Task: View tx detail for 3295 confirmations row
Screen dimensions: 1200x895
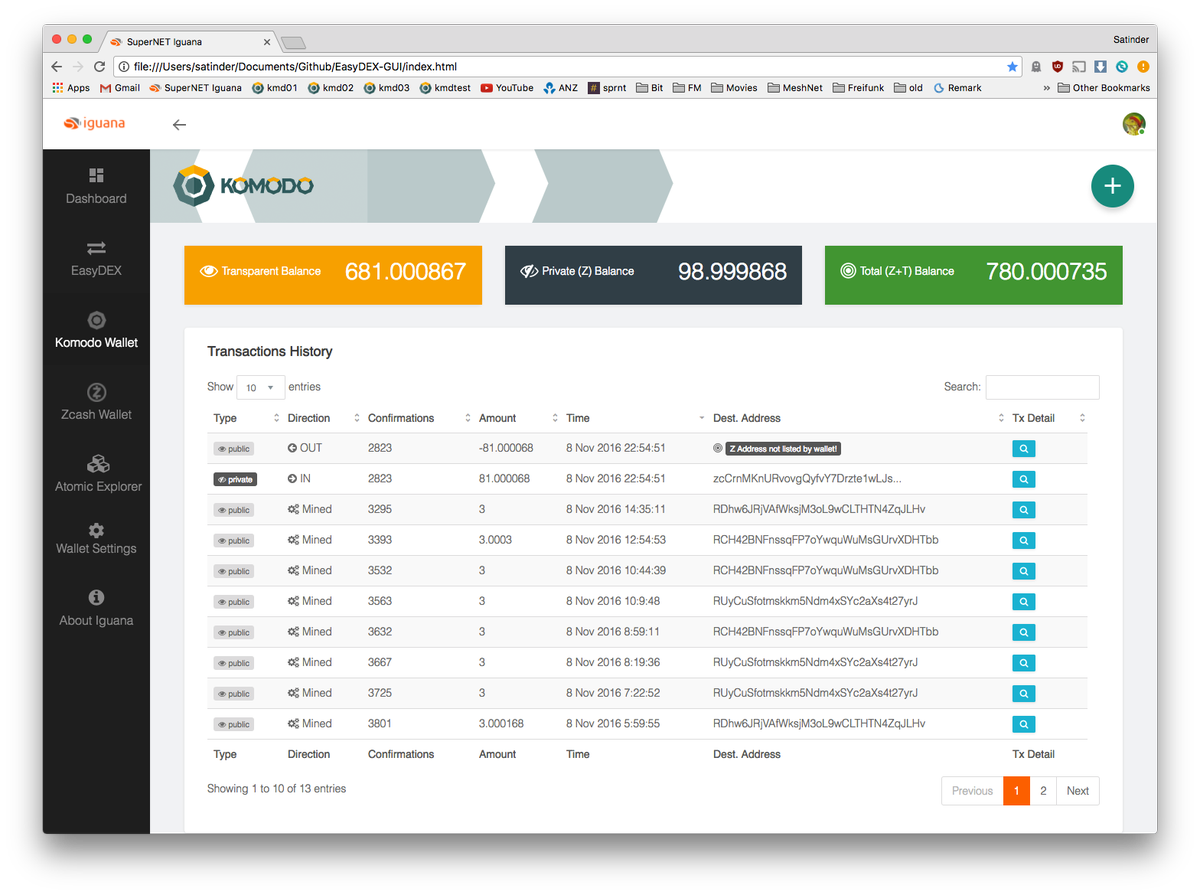Action: pyautogui.click(x=1023, y=510)
